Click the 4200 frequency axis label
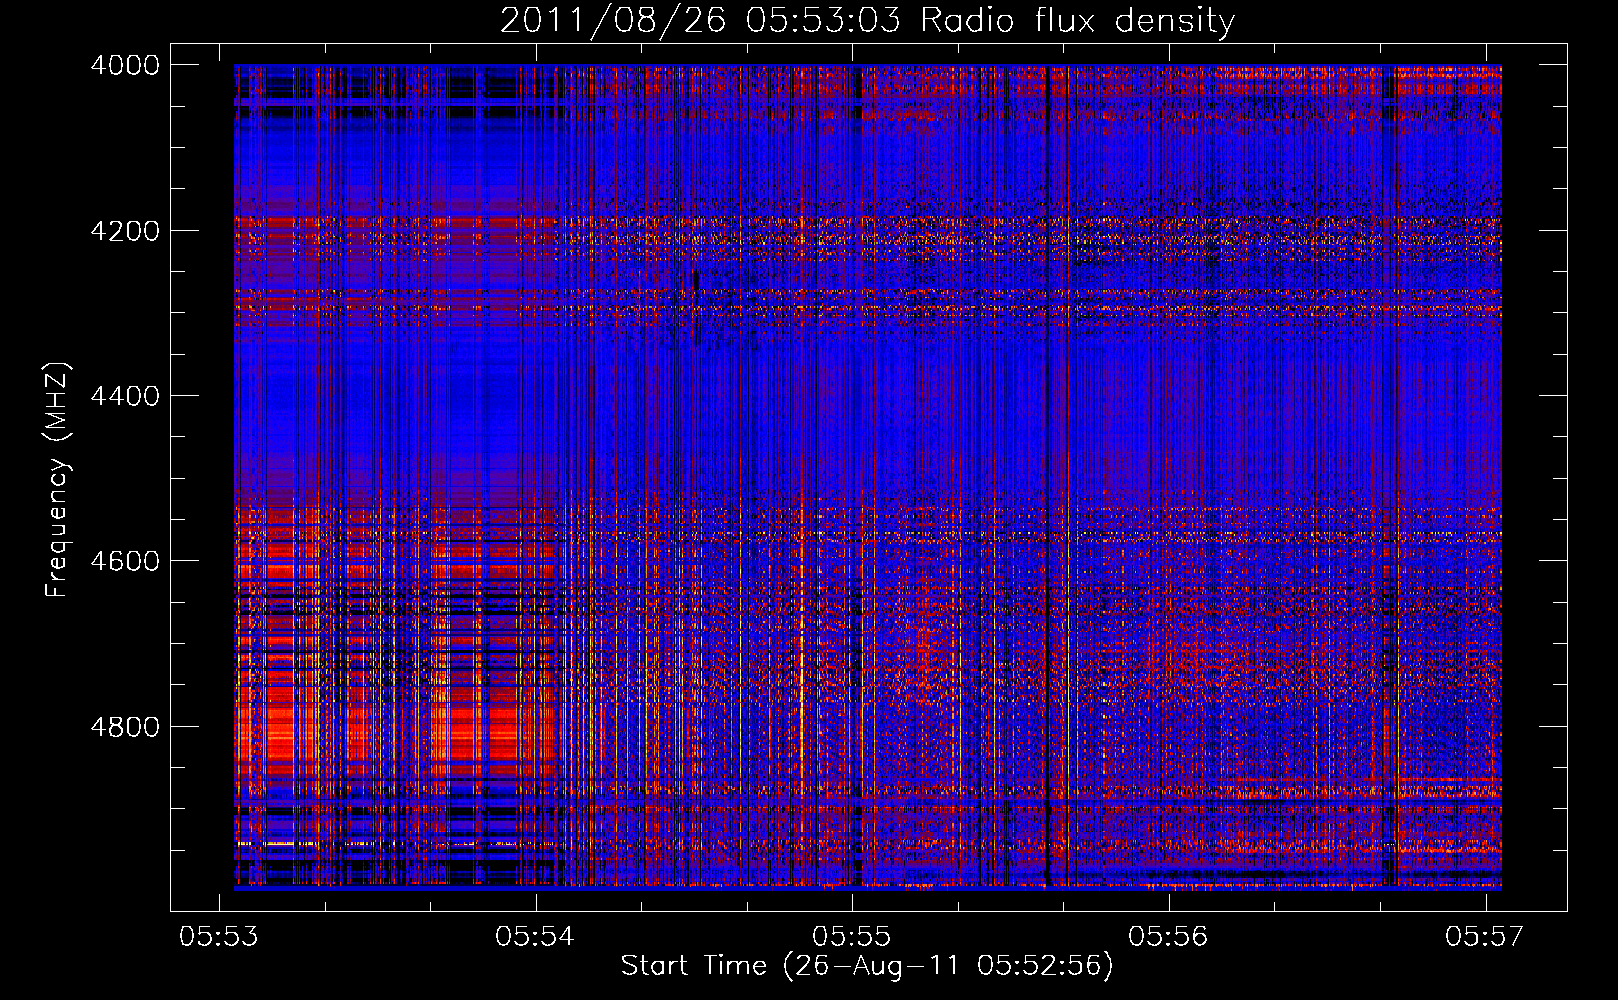Image resolution: width=1618 pixels, height=1000 pixels. 125,231
